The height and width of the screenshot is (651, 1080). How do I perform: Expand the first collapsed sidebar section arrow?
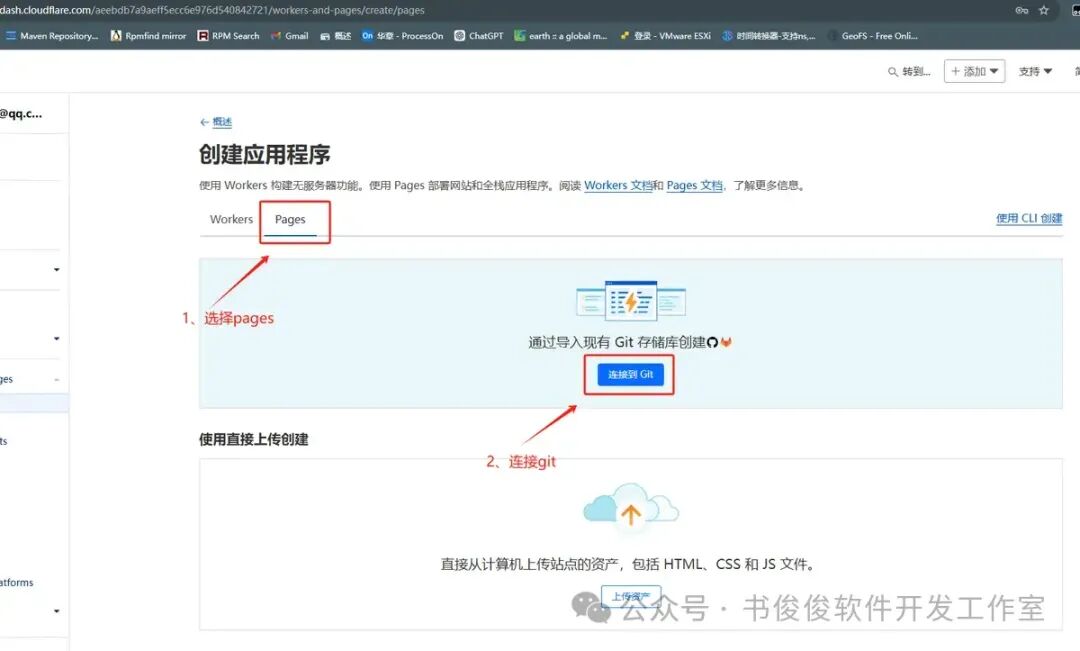pyautogui.click(x=56, y=269)
